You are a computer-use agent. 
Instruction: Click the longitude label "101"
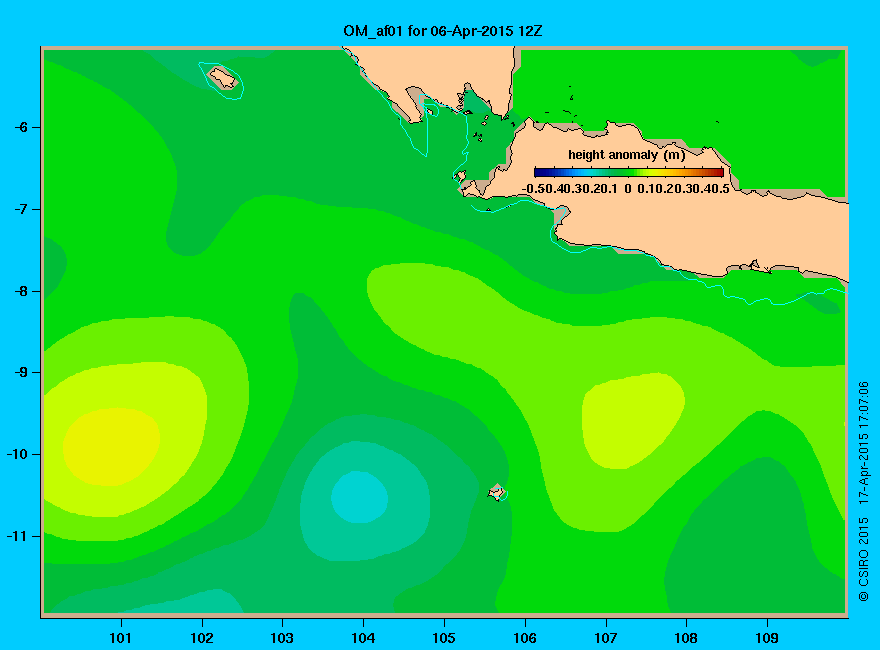tap(120, 638)
